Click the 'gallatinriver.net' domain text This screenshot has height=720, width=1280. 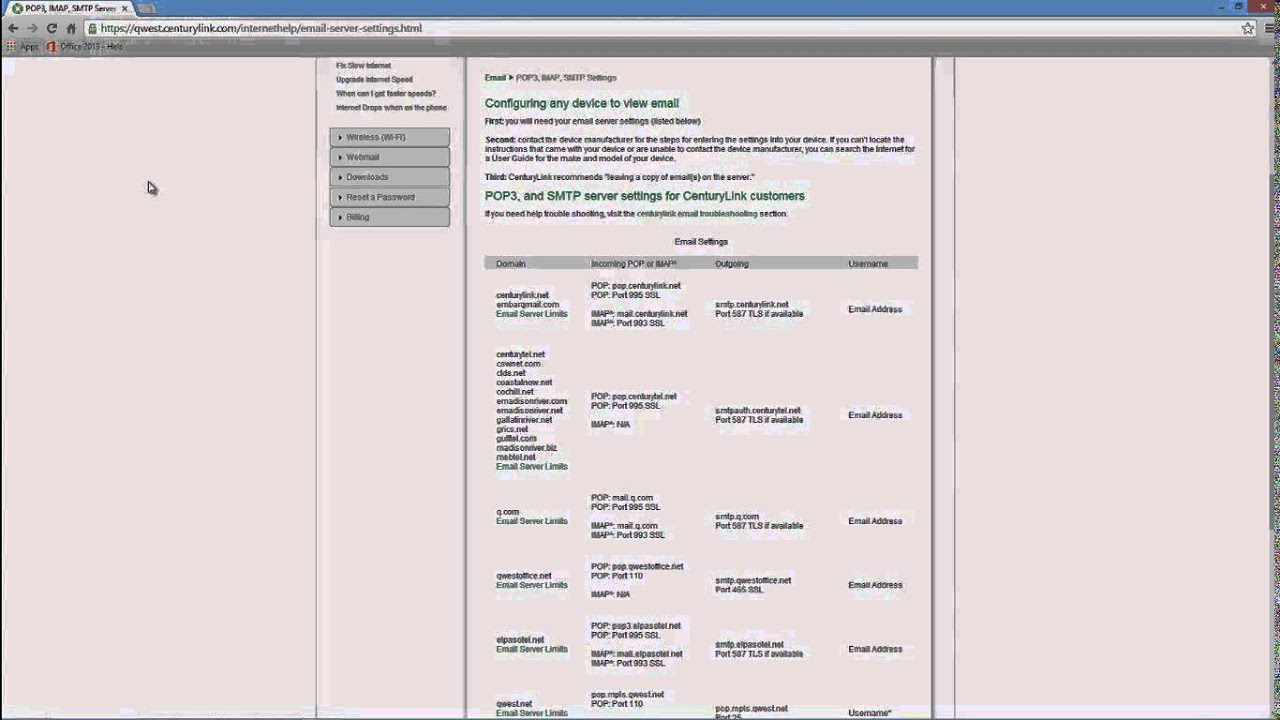pyautogui.click(x=524, y=420)
